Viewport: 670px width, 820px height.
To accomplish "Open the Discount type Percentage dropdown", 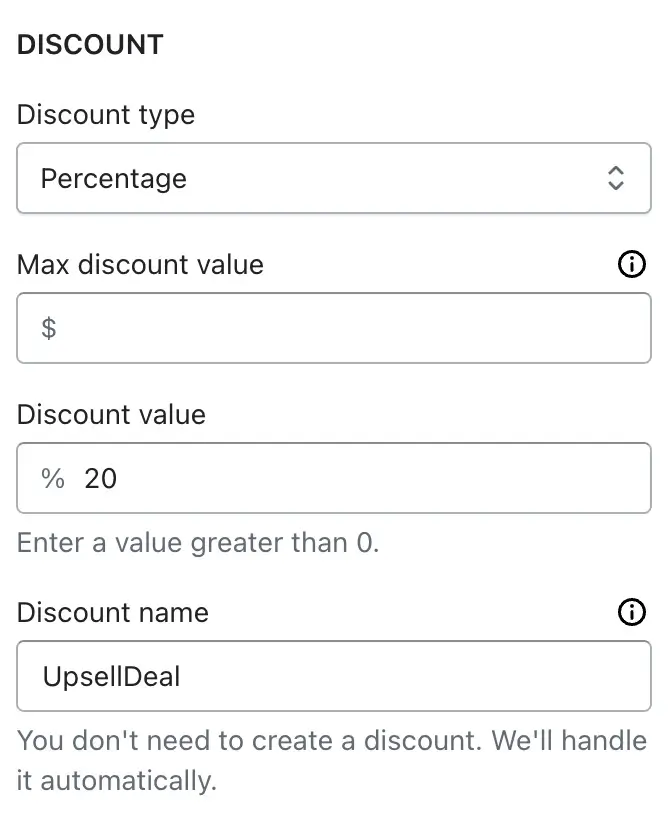I will coord(334,178).
